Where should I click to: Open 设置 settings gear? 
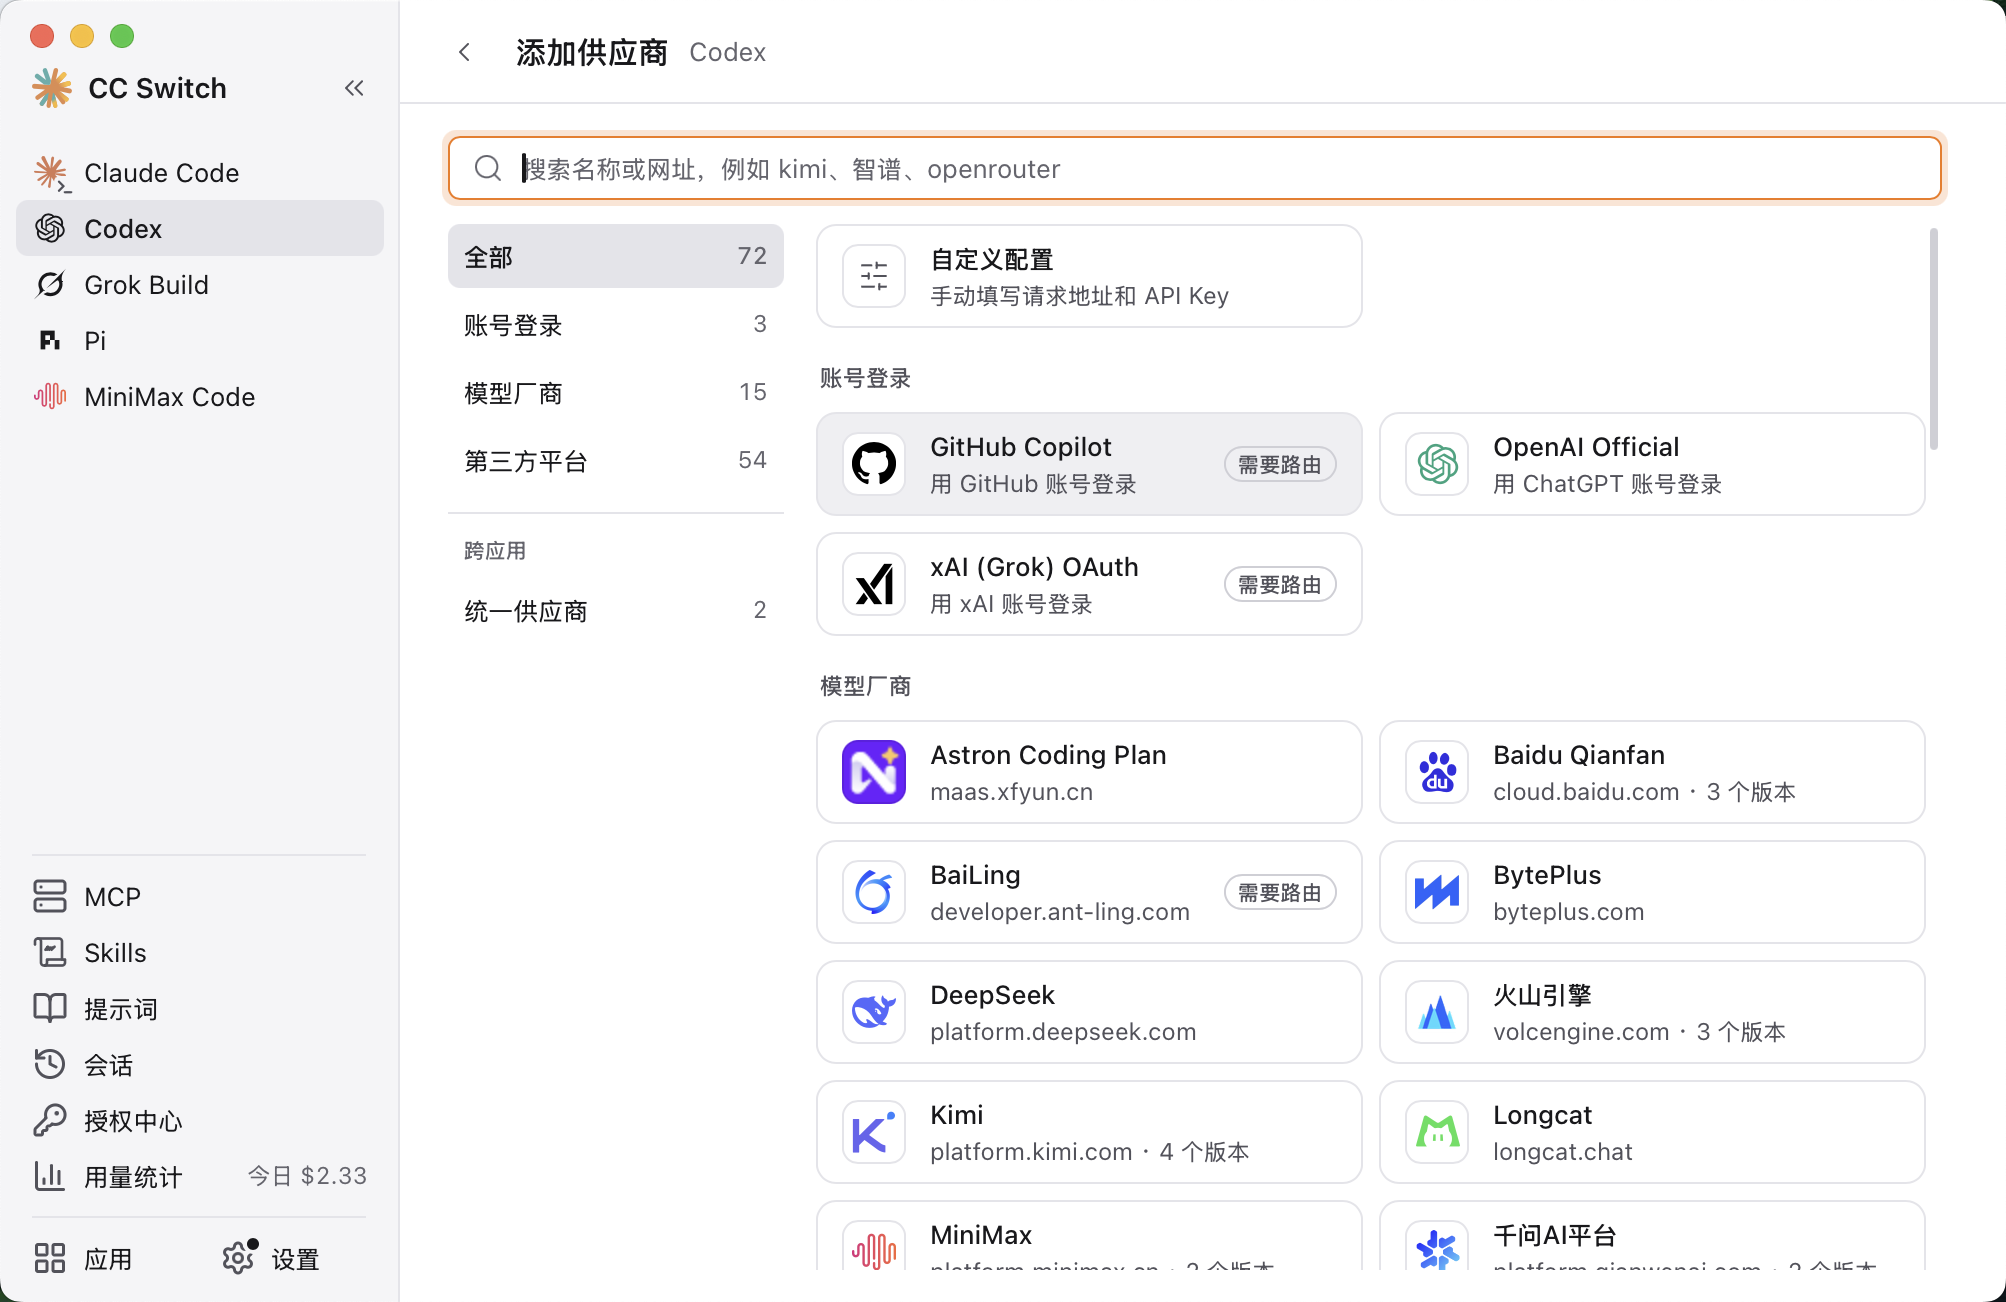(271, 1258)
